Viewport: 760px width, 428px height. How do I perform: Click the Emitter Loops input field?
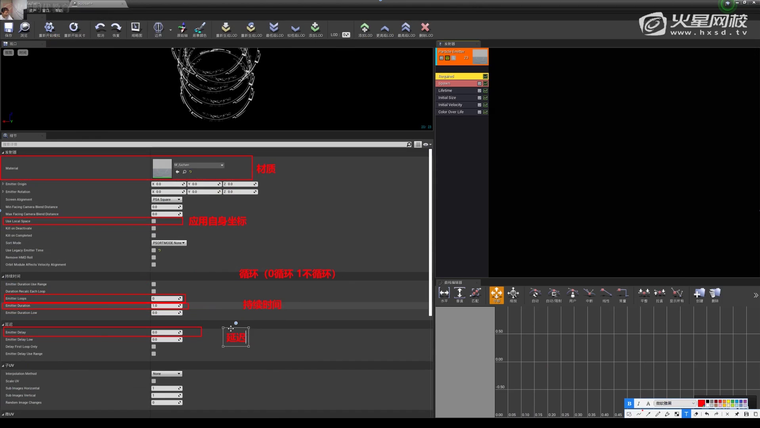[x=166, y=298]
